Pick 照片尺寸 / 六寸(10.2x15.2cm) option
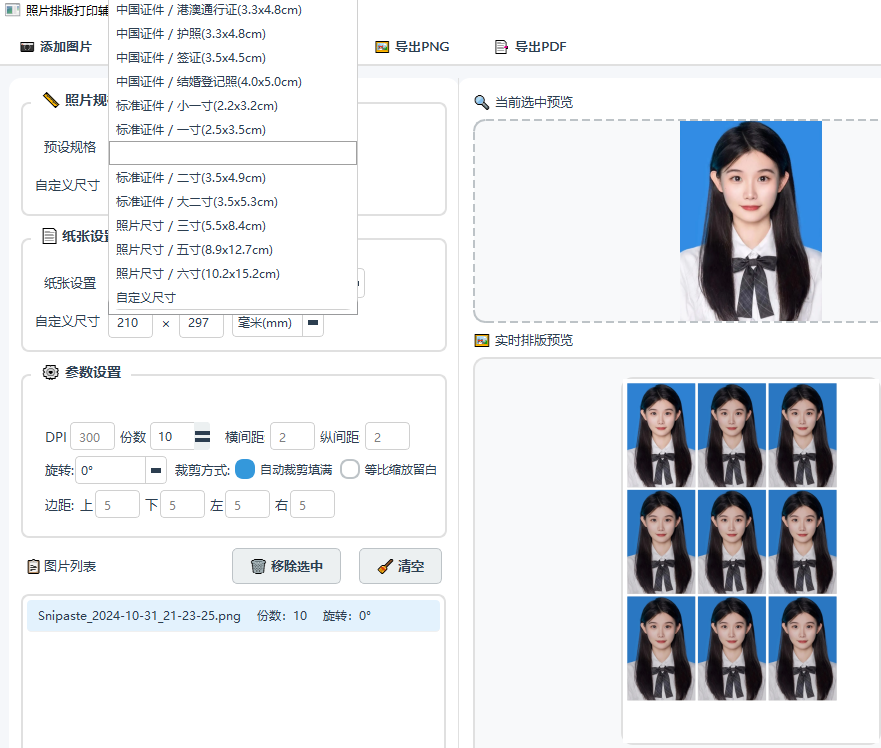881x748 pixels. (198, 274)
